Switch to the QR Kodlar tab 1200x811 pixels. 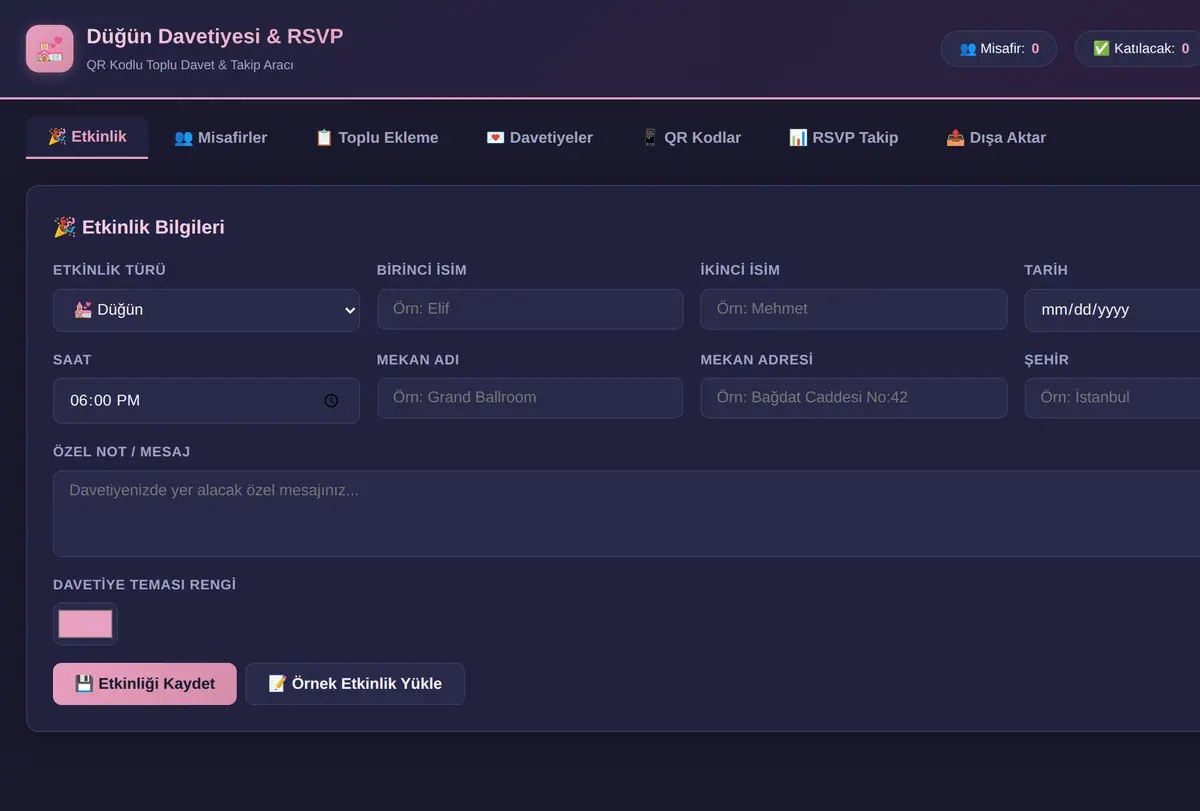point(691,138)
